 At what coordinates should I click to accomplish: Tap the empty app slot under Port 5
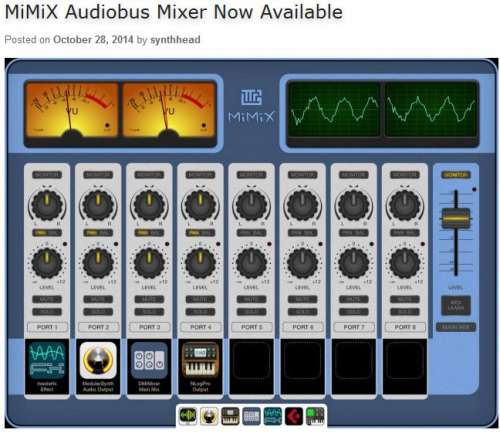[x=252, y=361]
